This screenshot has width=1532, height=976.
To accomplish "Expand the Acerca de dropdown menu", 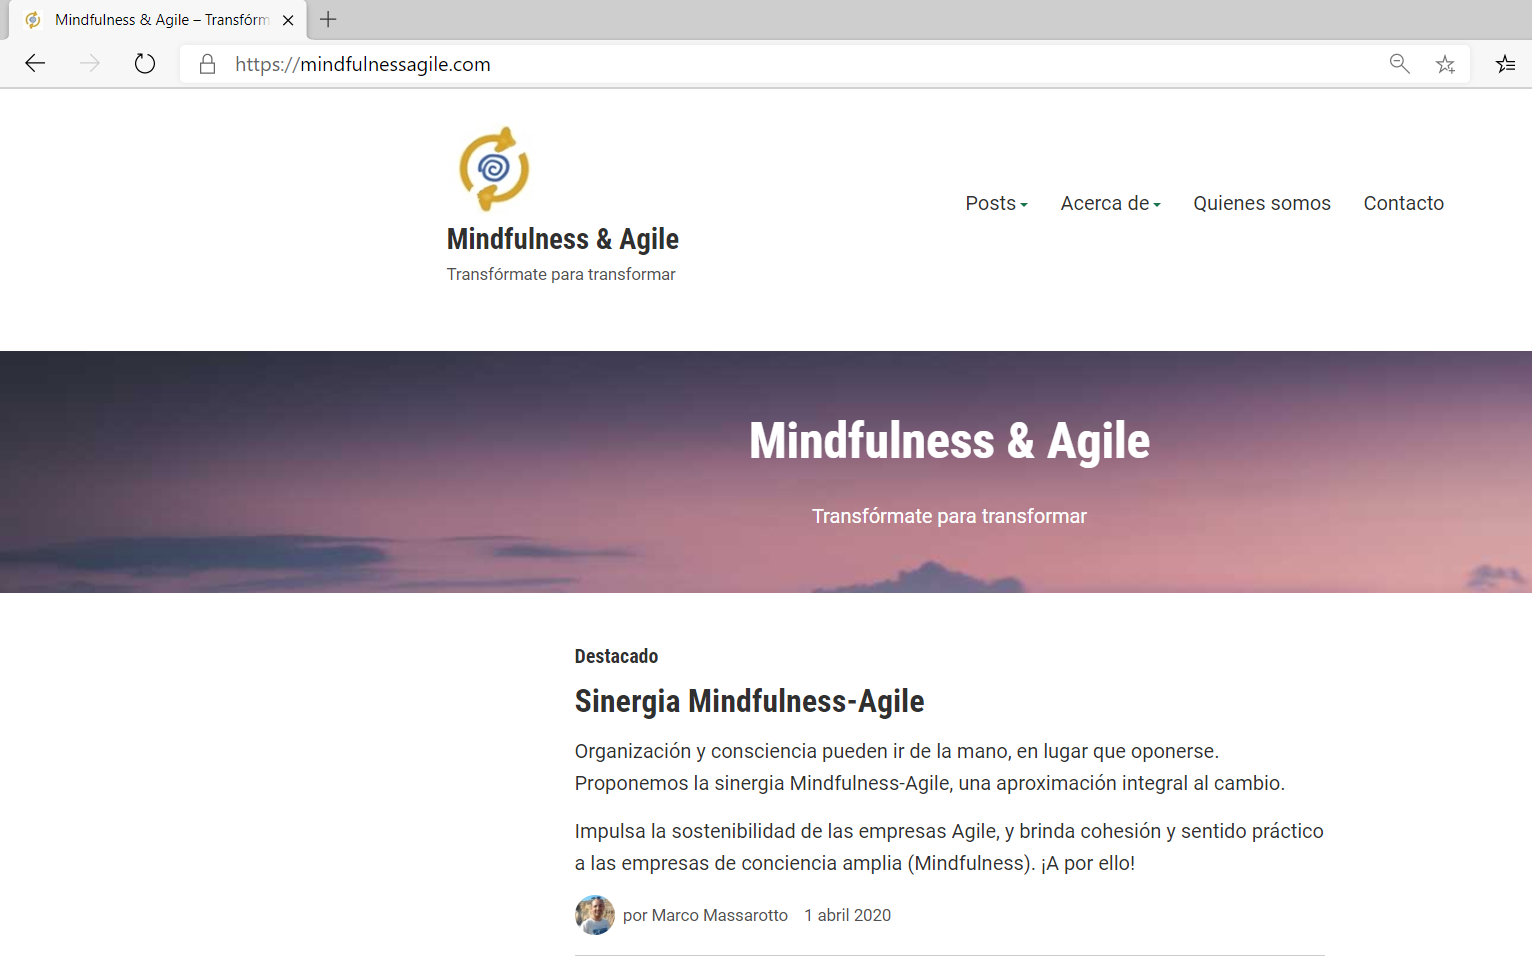I will [x=1110, y=203].
